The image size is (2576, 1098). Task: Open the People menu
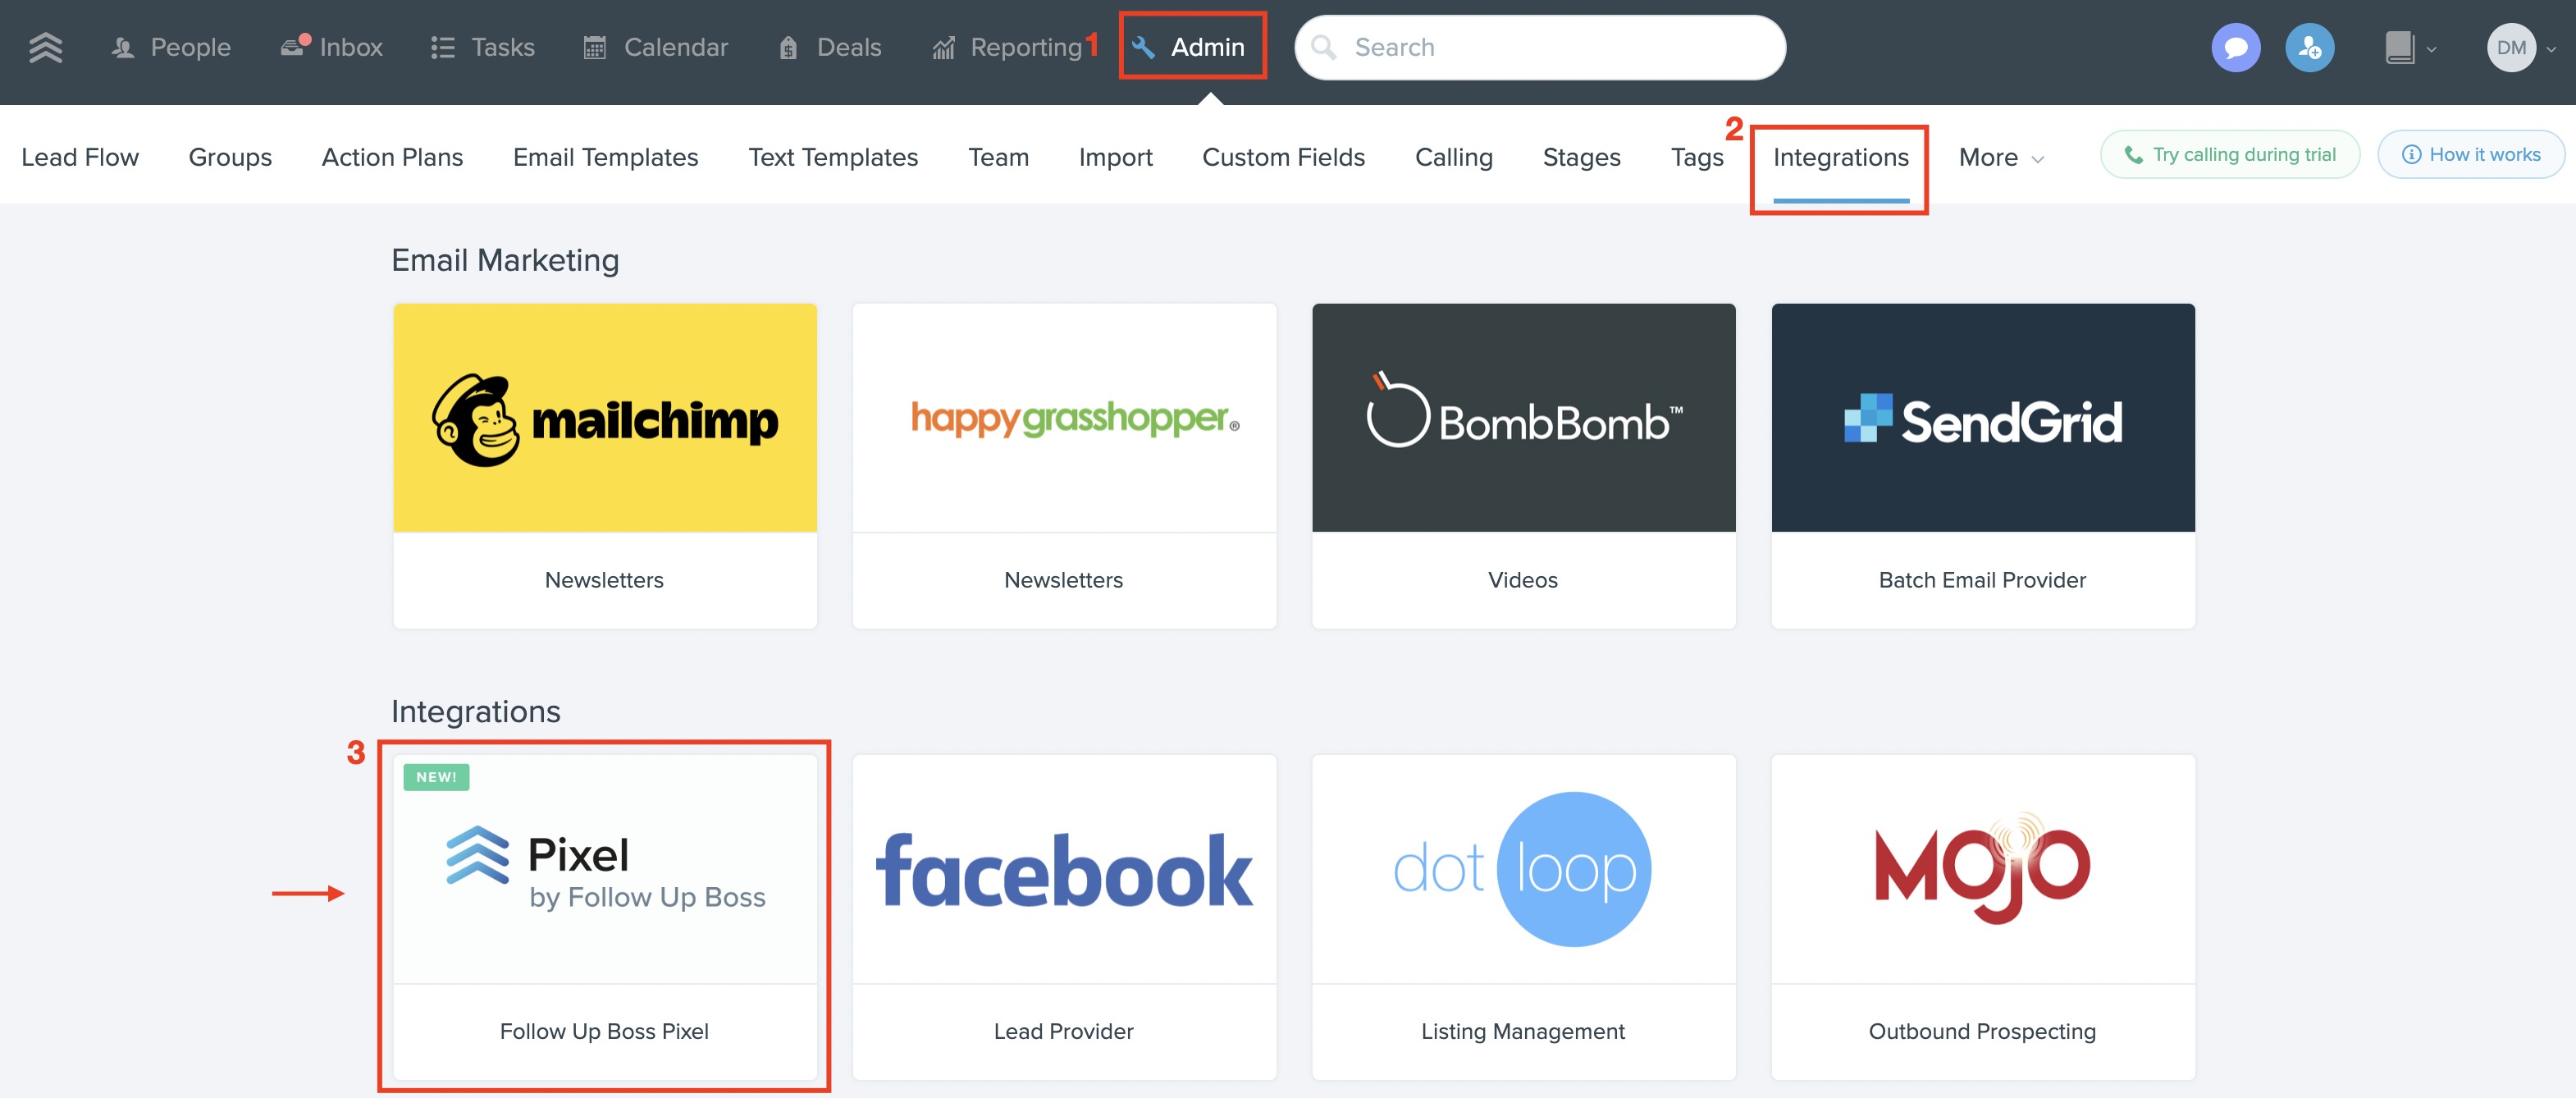click(x=171, y=47)
